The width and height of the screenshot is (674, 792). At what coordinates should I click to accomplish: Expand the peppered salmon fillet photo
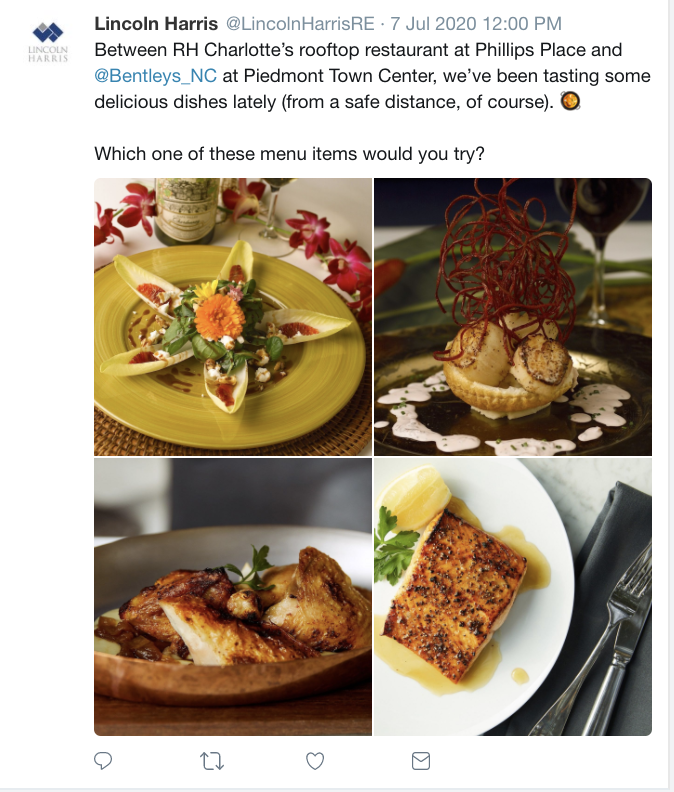(513, 597)
